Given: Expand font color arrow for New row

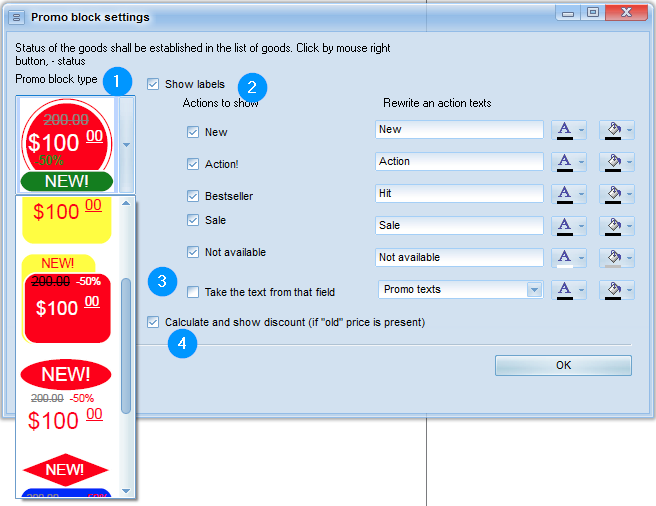Looking at the screenshot, I should [581, 130].
